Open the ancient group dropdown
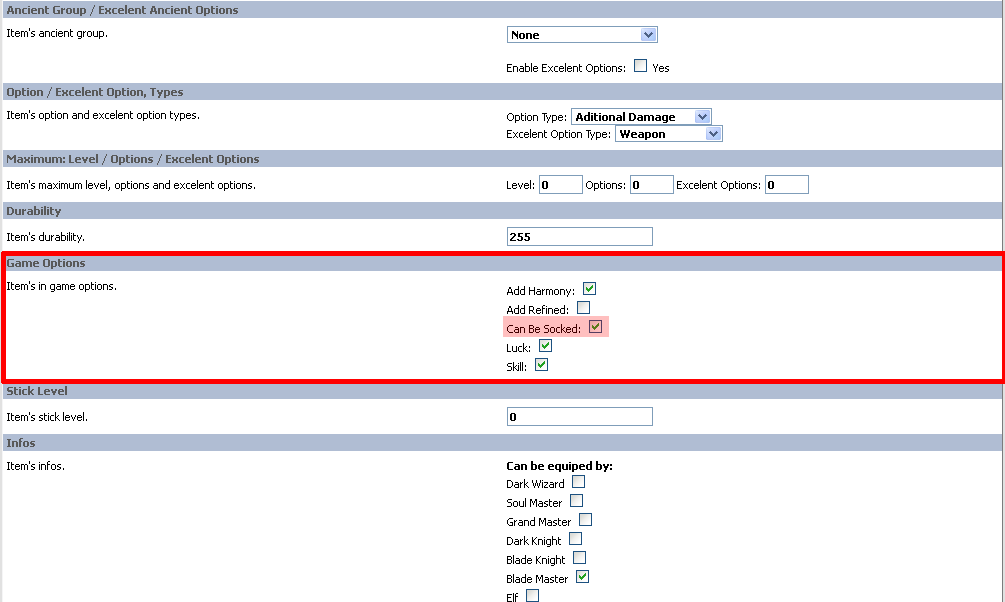 point(582,35)
